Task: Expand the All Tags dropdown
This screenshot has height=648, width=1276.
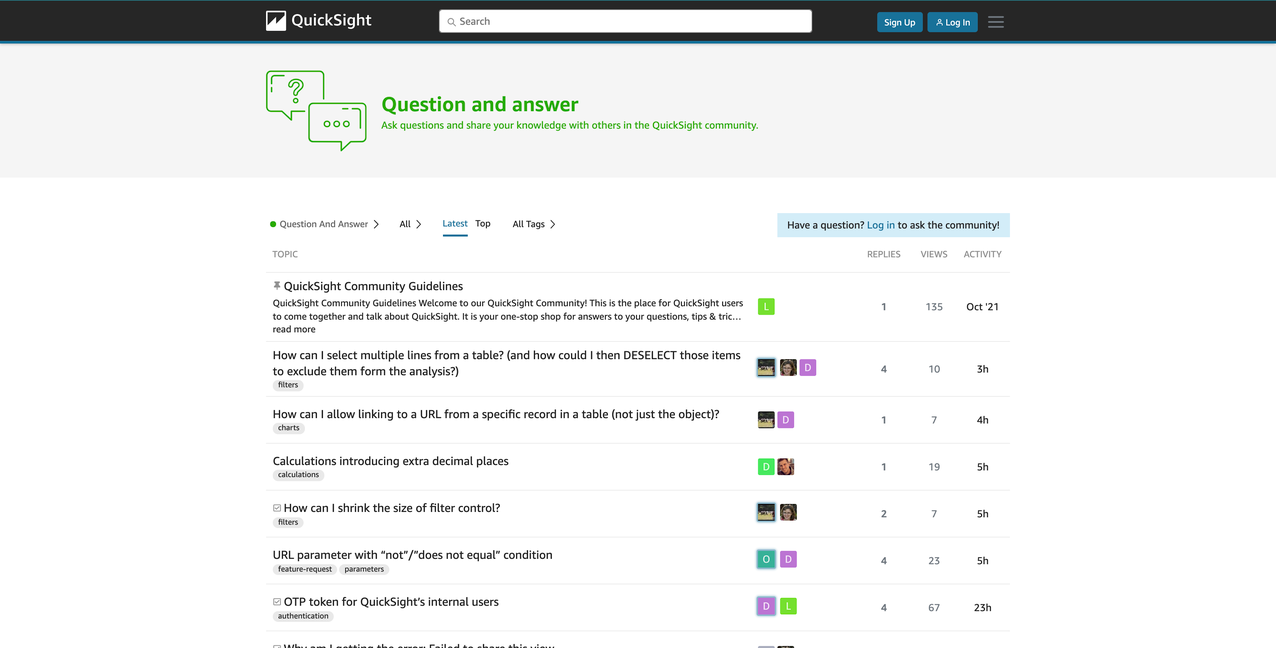Action: 534,224
